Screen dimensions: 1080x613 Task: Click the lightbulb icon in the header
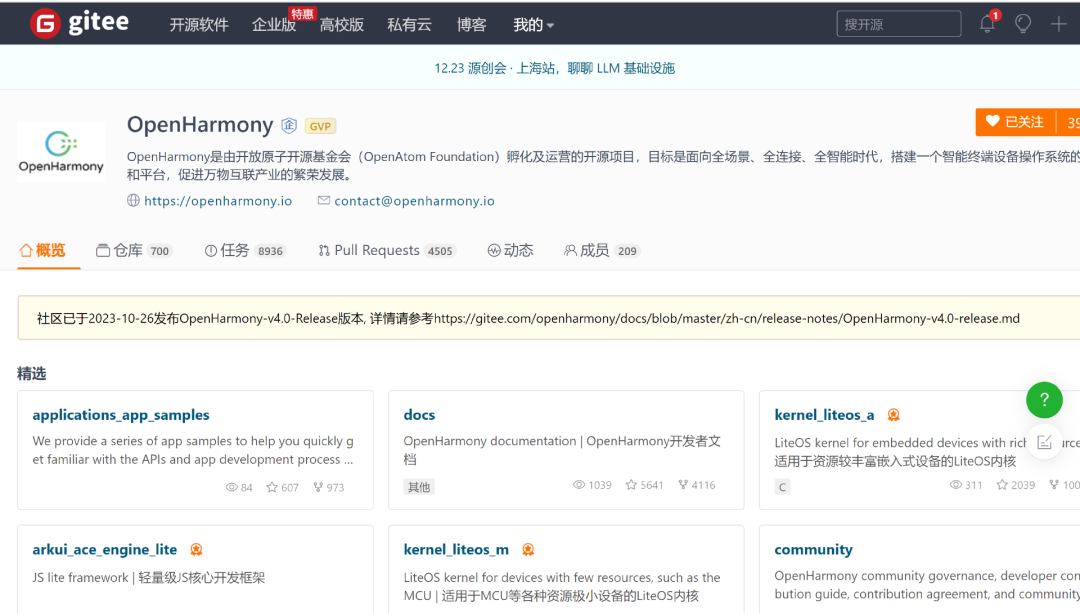click(1023, 24)
